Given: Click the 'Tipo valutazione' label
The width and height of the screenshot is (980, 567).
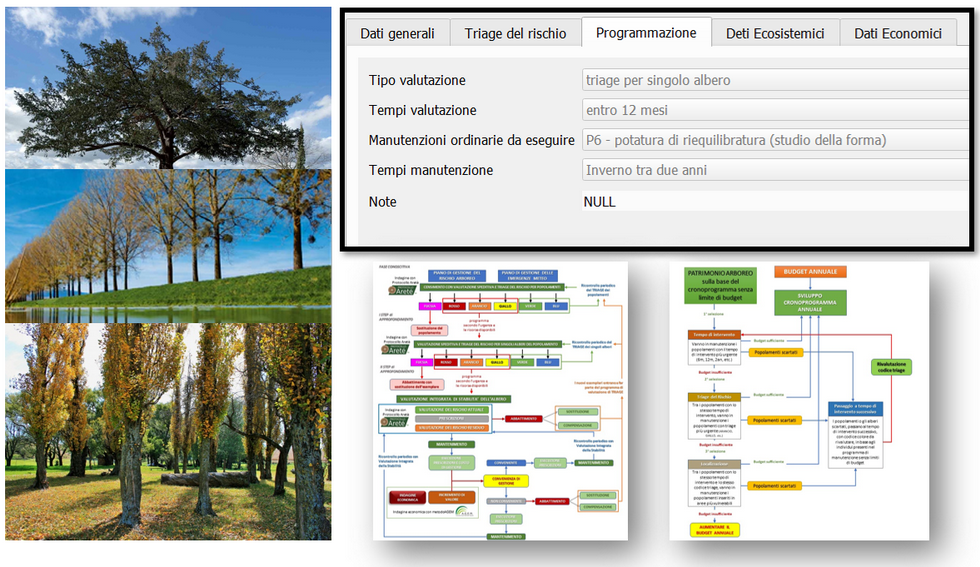Looking at the screenshot, I should 417,80.
